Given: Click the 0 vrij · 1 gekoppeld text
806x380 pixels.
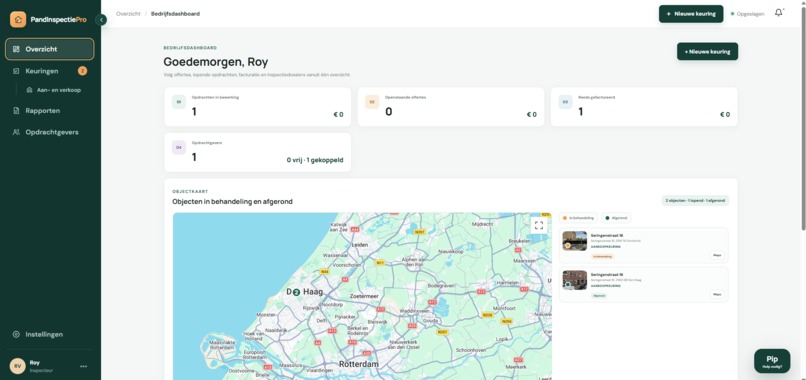Looking at the screenshot, I should coord(315,160).
